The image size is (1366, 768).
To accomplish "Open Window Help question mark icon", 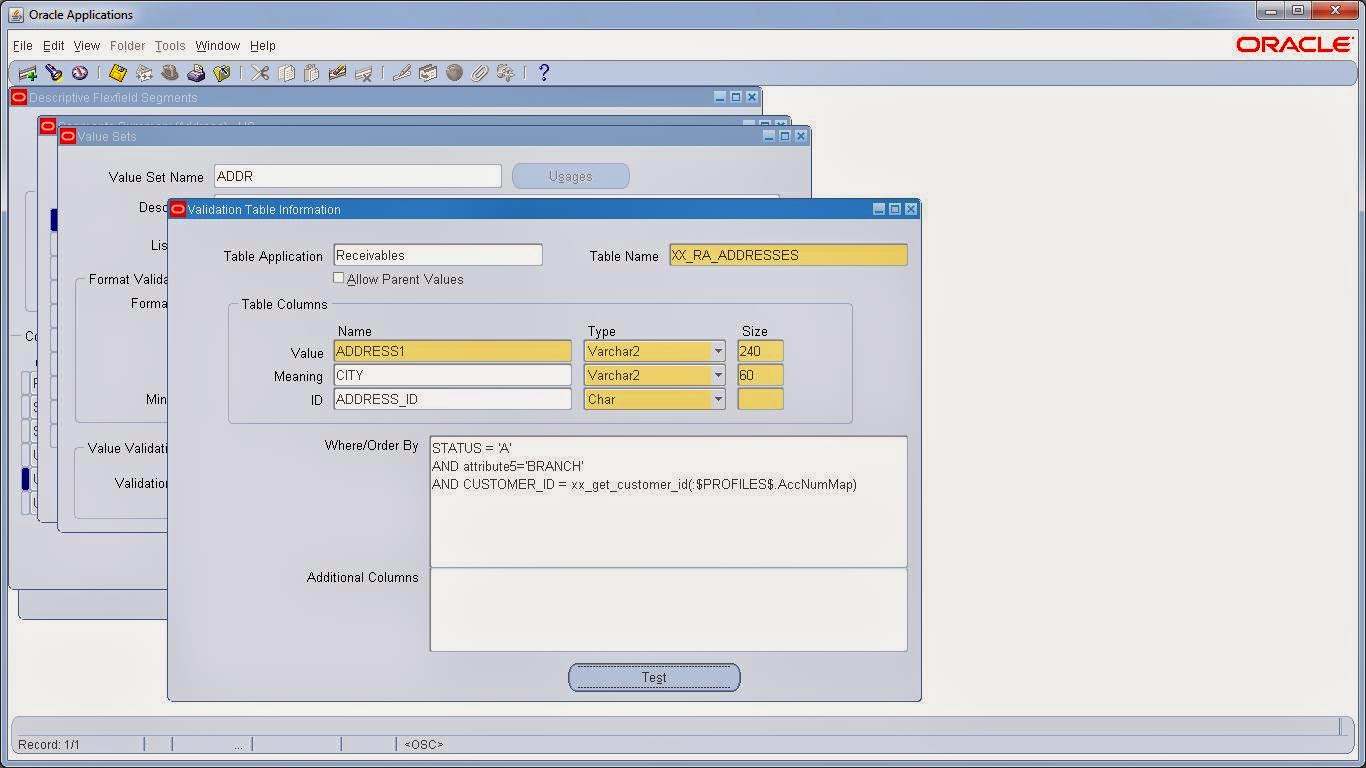I will [x=544, y=73].
